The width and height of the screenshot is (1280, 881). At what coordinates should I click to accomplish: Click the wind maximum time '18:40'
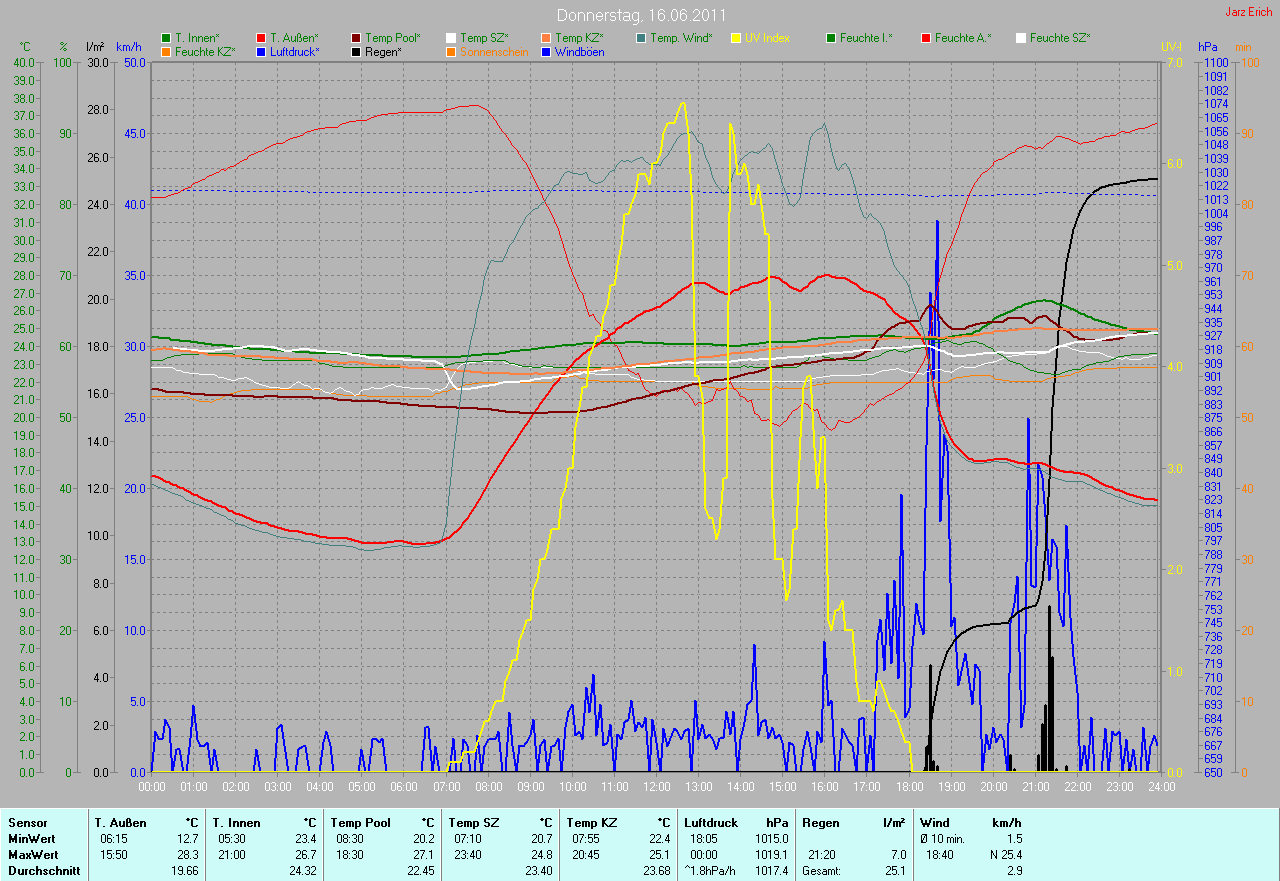coord(938,855)
